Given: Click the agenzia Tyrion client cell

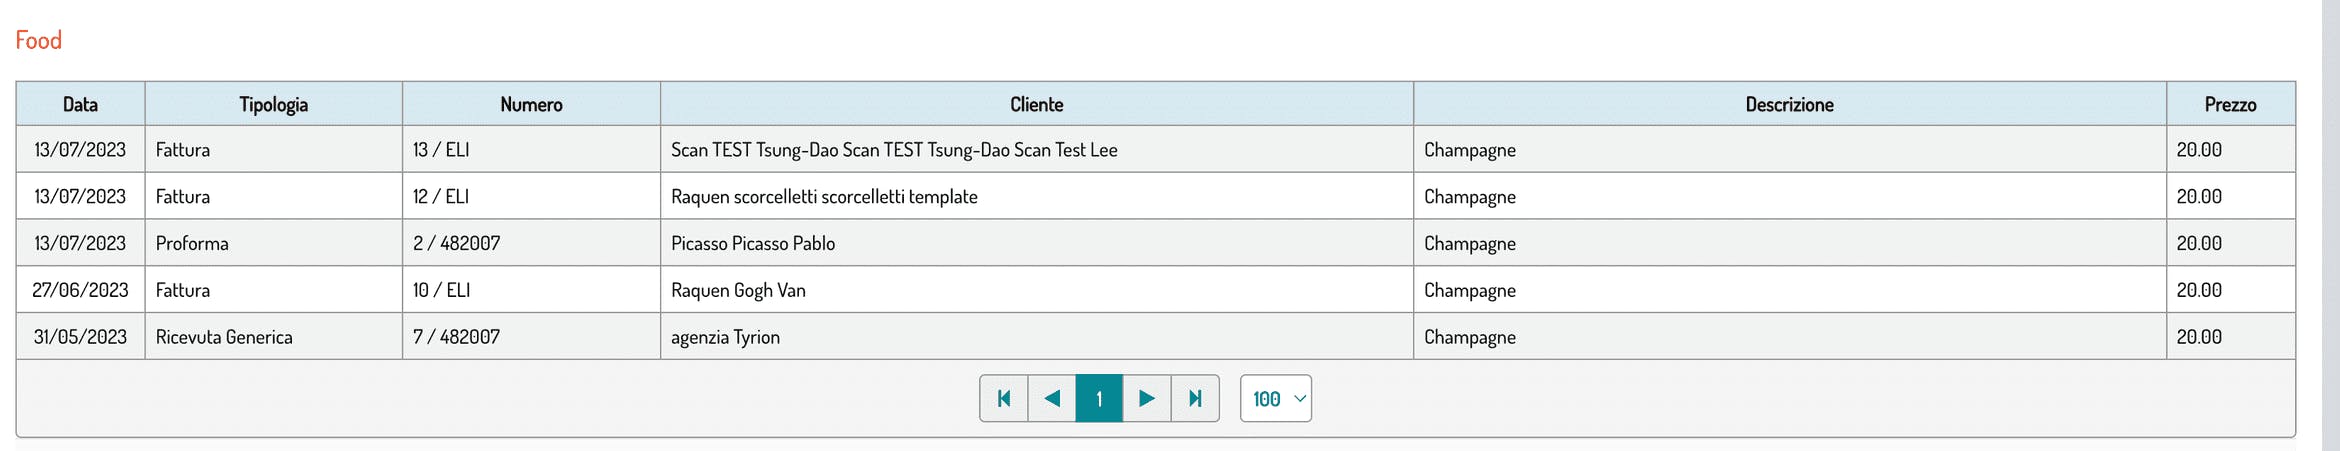Looking at the screenshot, I should (x=725, y=338).
